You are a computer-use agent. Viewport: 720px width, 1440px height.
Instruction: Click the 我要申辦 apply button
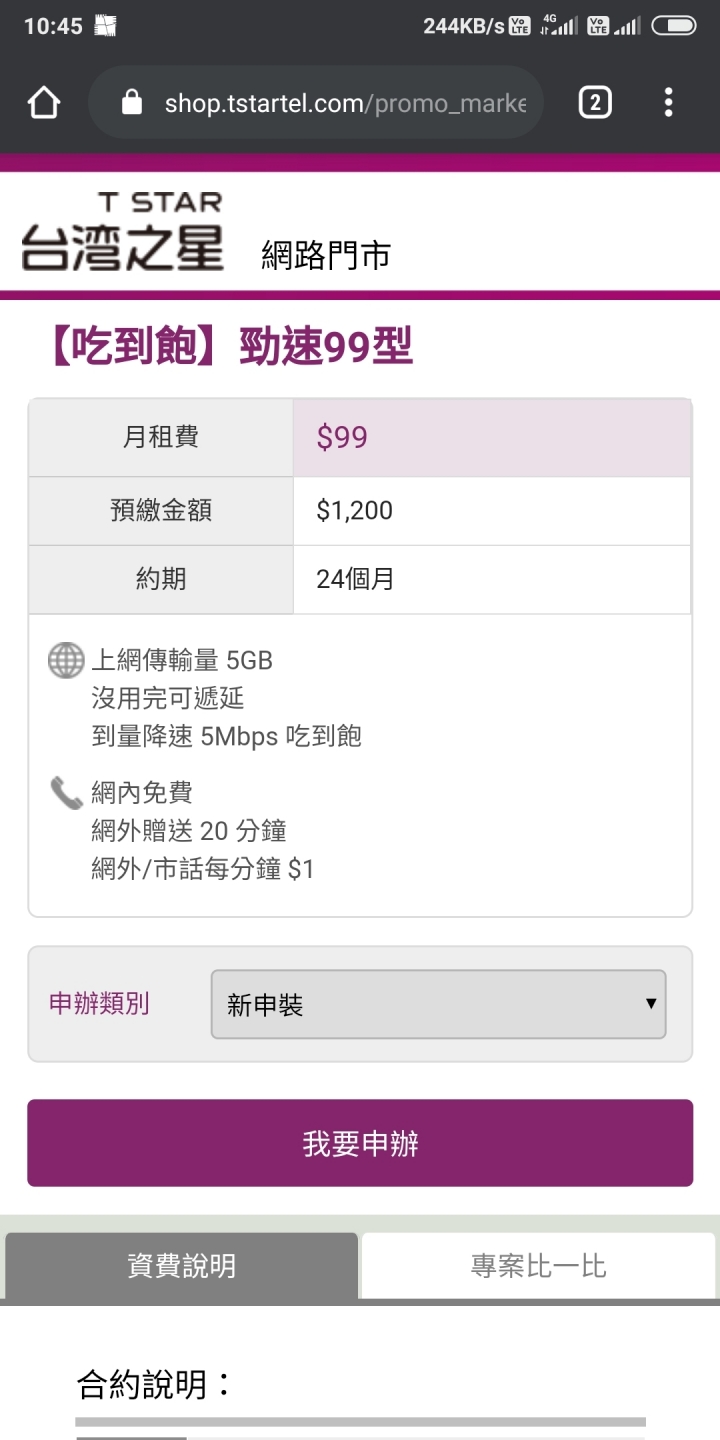coord(360,1143)
